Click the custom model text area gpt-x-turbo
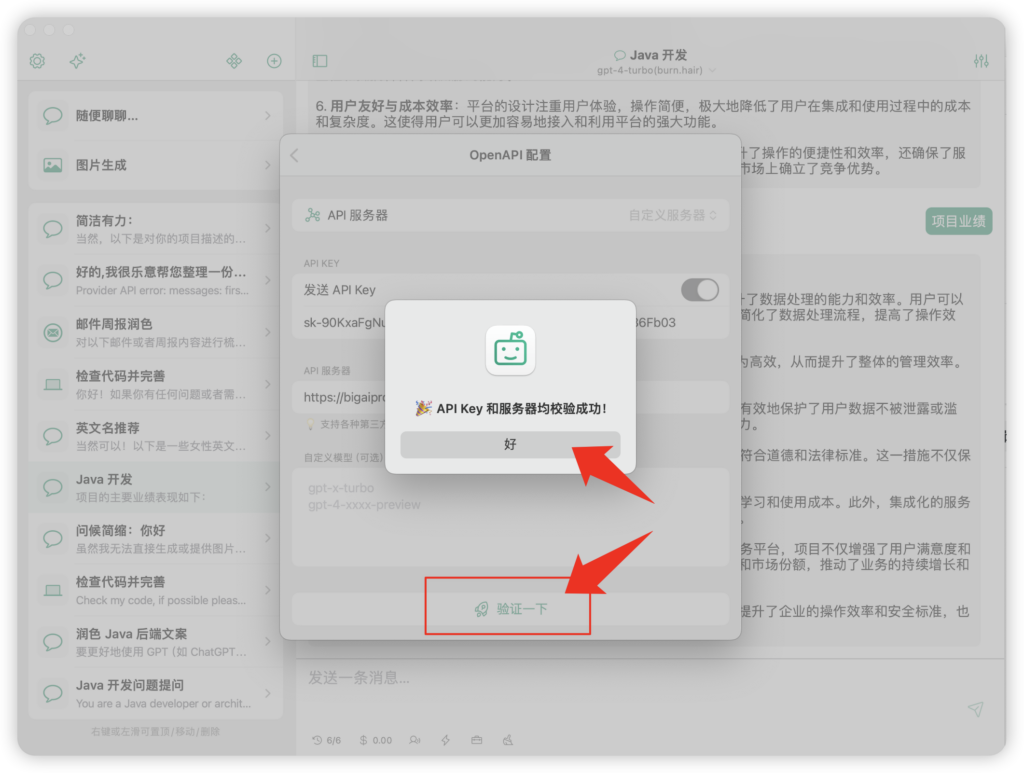This screenshot has height=773, width=1024. 510,517
